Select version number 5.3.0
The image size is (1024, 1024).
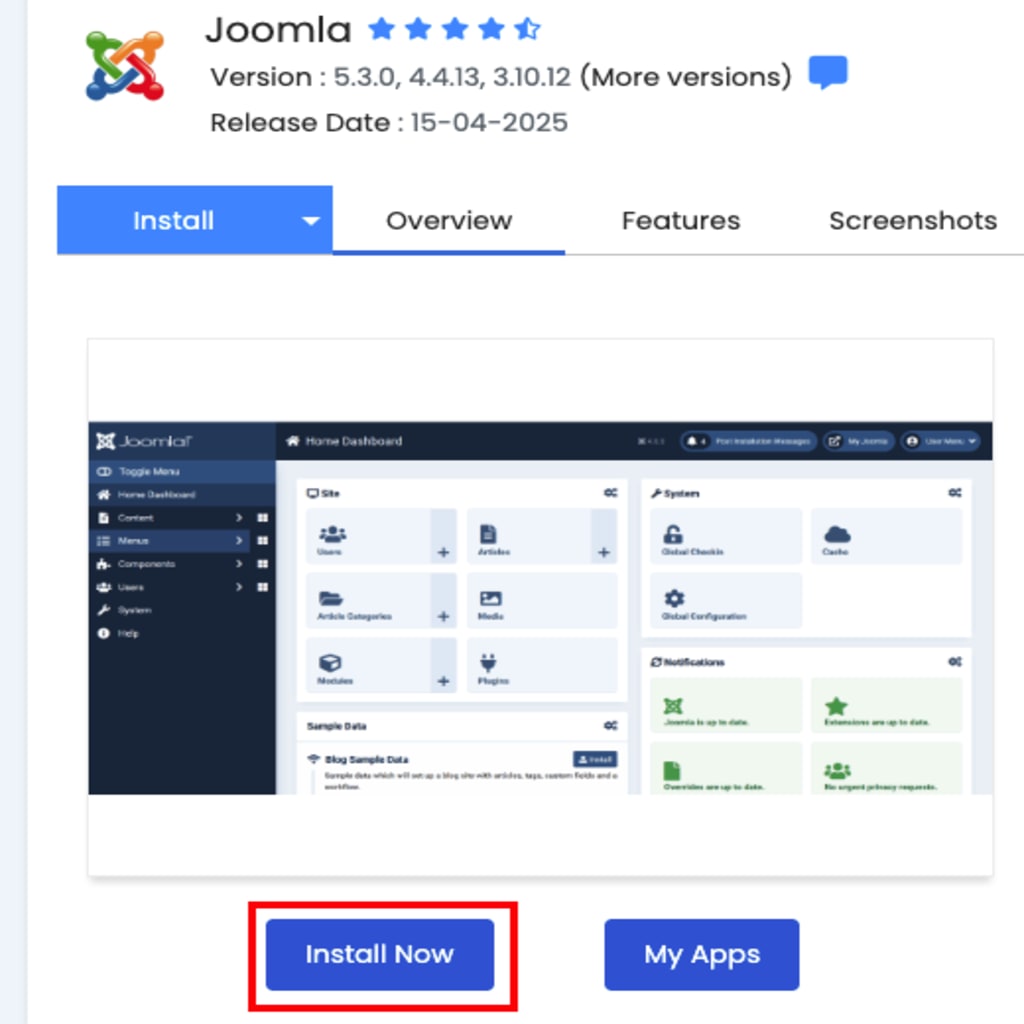pos(365,77)
